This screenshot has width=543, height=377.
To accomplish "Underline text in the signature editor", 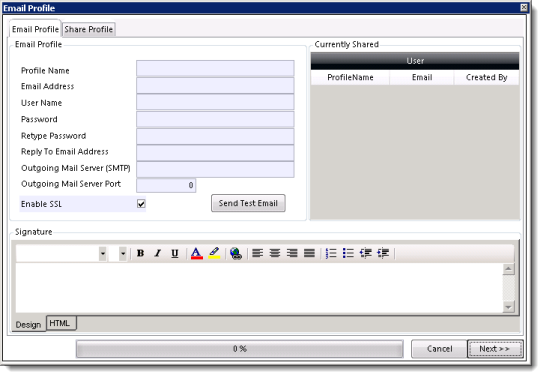I will pos(175,254).
